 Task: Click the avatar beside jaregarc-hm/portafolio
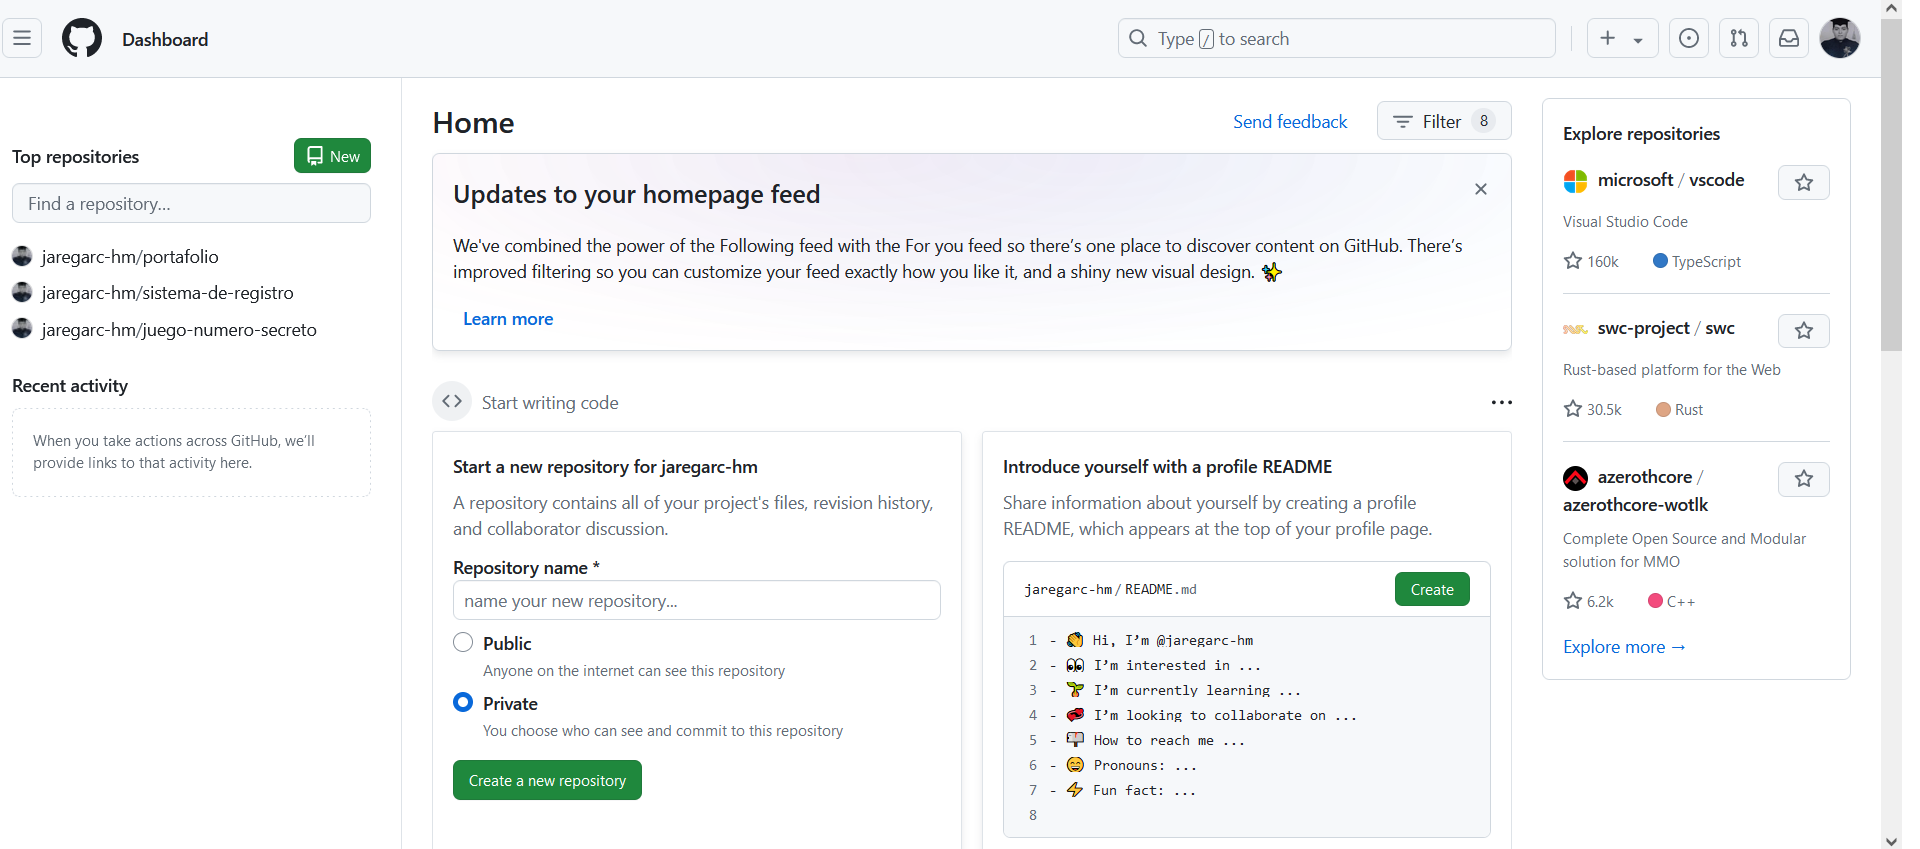click(22, 256)
